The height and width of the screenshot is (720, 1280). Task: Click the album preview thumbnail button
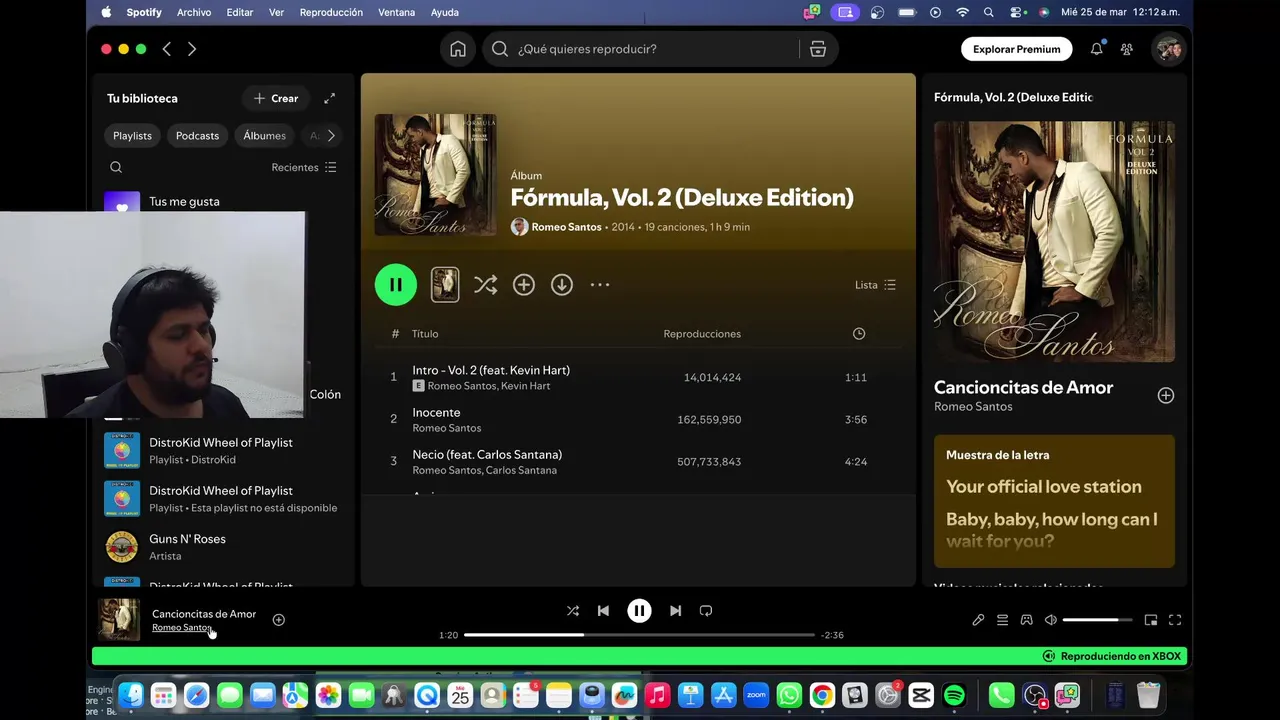coord(445,285)
